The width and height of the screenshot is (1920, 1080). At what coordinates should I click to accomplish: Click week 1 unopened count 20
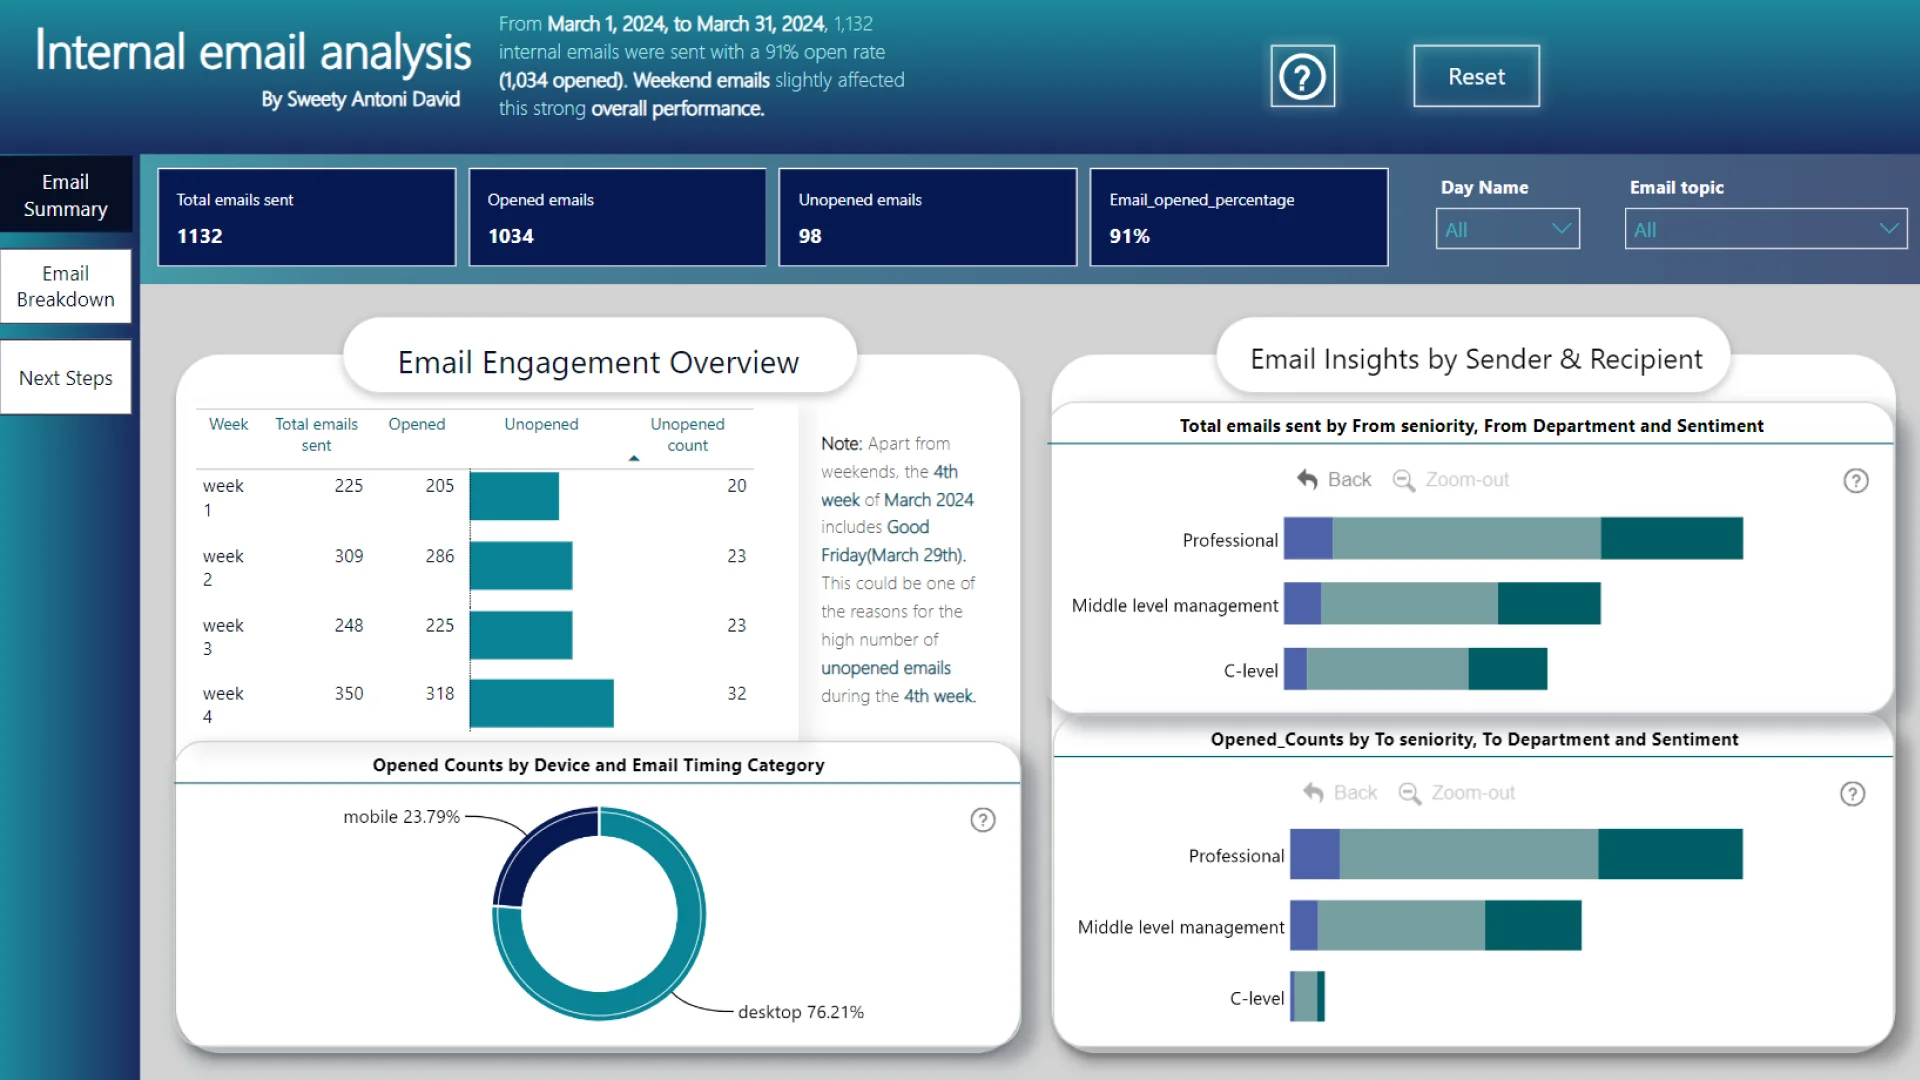(x=736, y=486)
